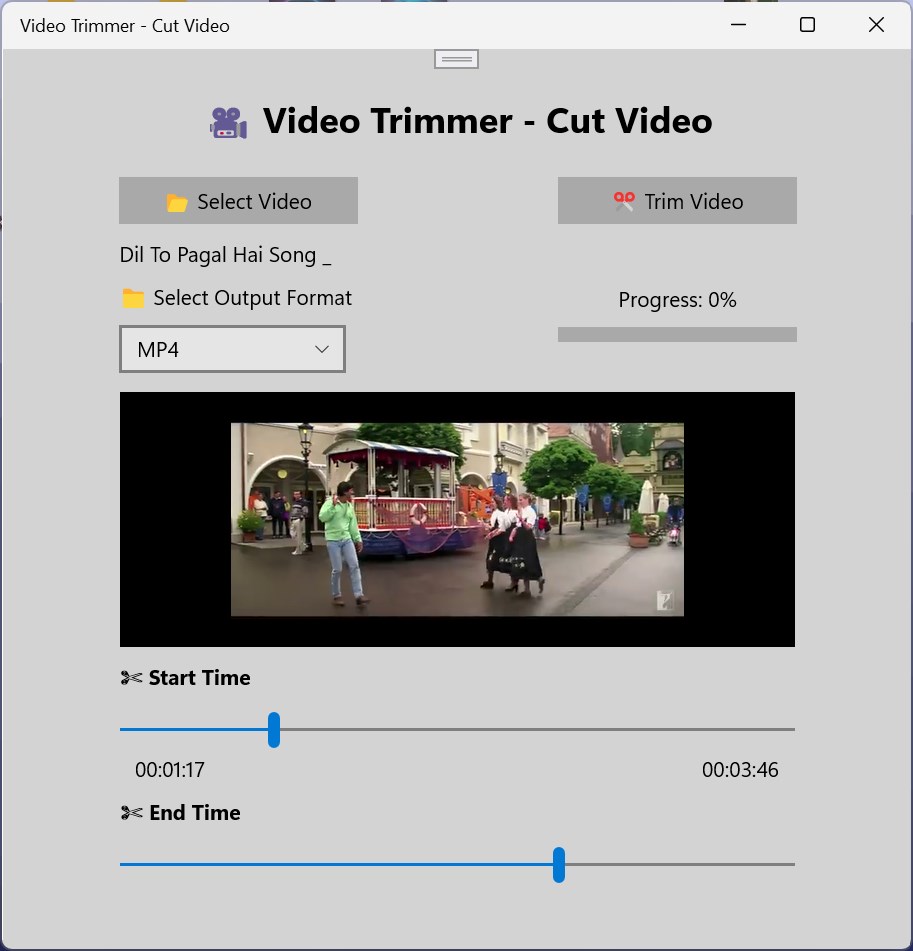The height and width of the screenshot is (951, 913).
Task: Click the end timestamp 00:03:46
Action: point(740,770)
